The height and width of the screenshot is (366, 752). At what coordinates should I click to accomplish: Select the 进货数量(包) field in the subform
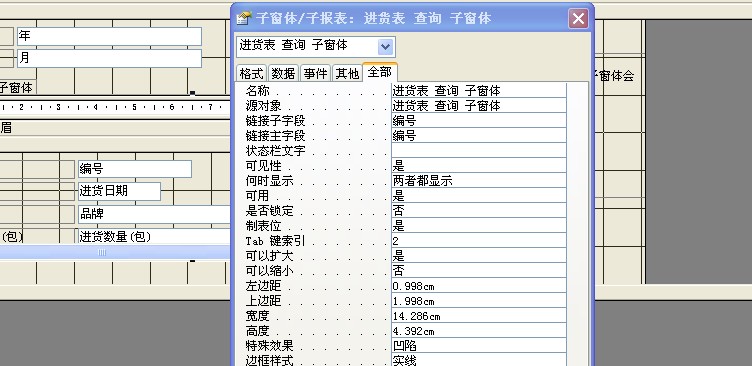[x=154, y=236]
